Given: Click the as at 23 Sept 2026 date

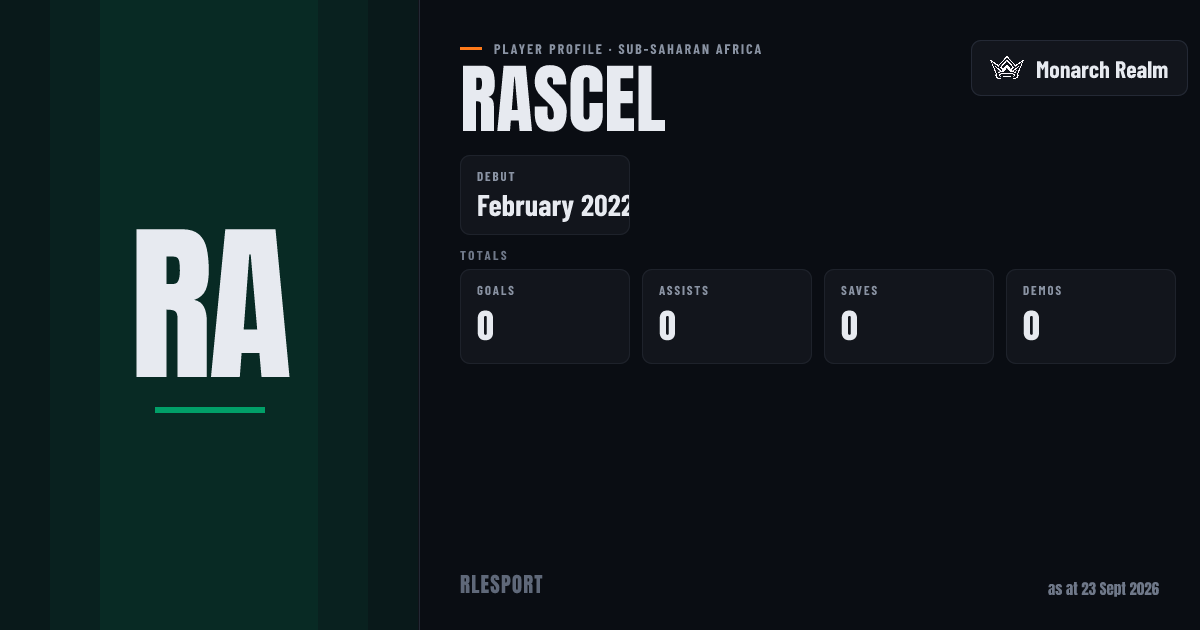Looking at the screenshot, I should pyautogui.click(x=1103, y=589).
